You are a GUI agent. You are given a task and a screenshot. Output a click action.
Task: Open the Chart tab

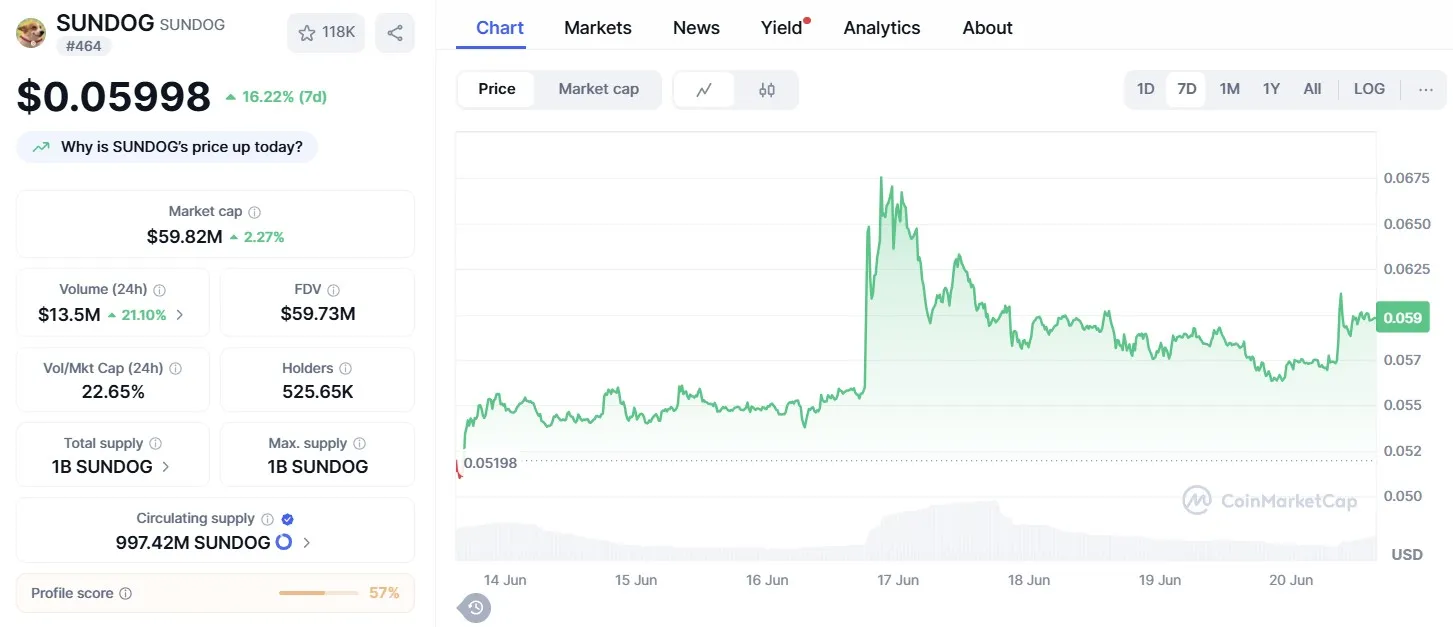click(500, 28)
